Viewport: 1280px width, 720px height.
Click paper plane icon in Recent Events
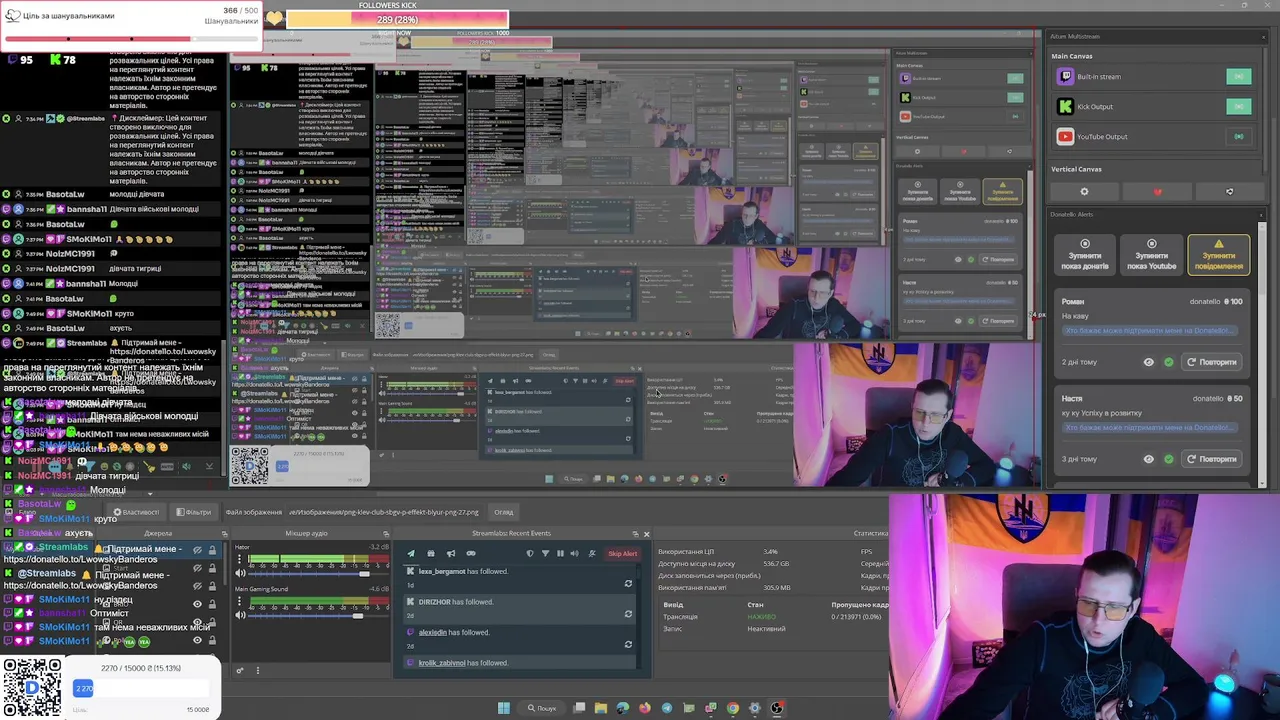[x=411, y=553]
